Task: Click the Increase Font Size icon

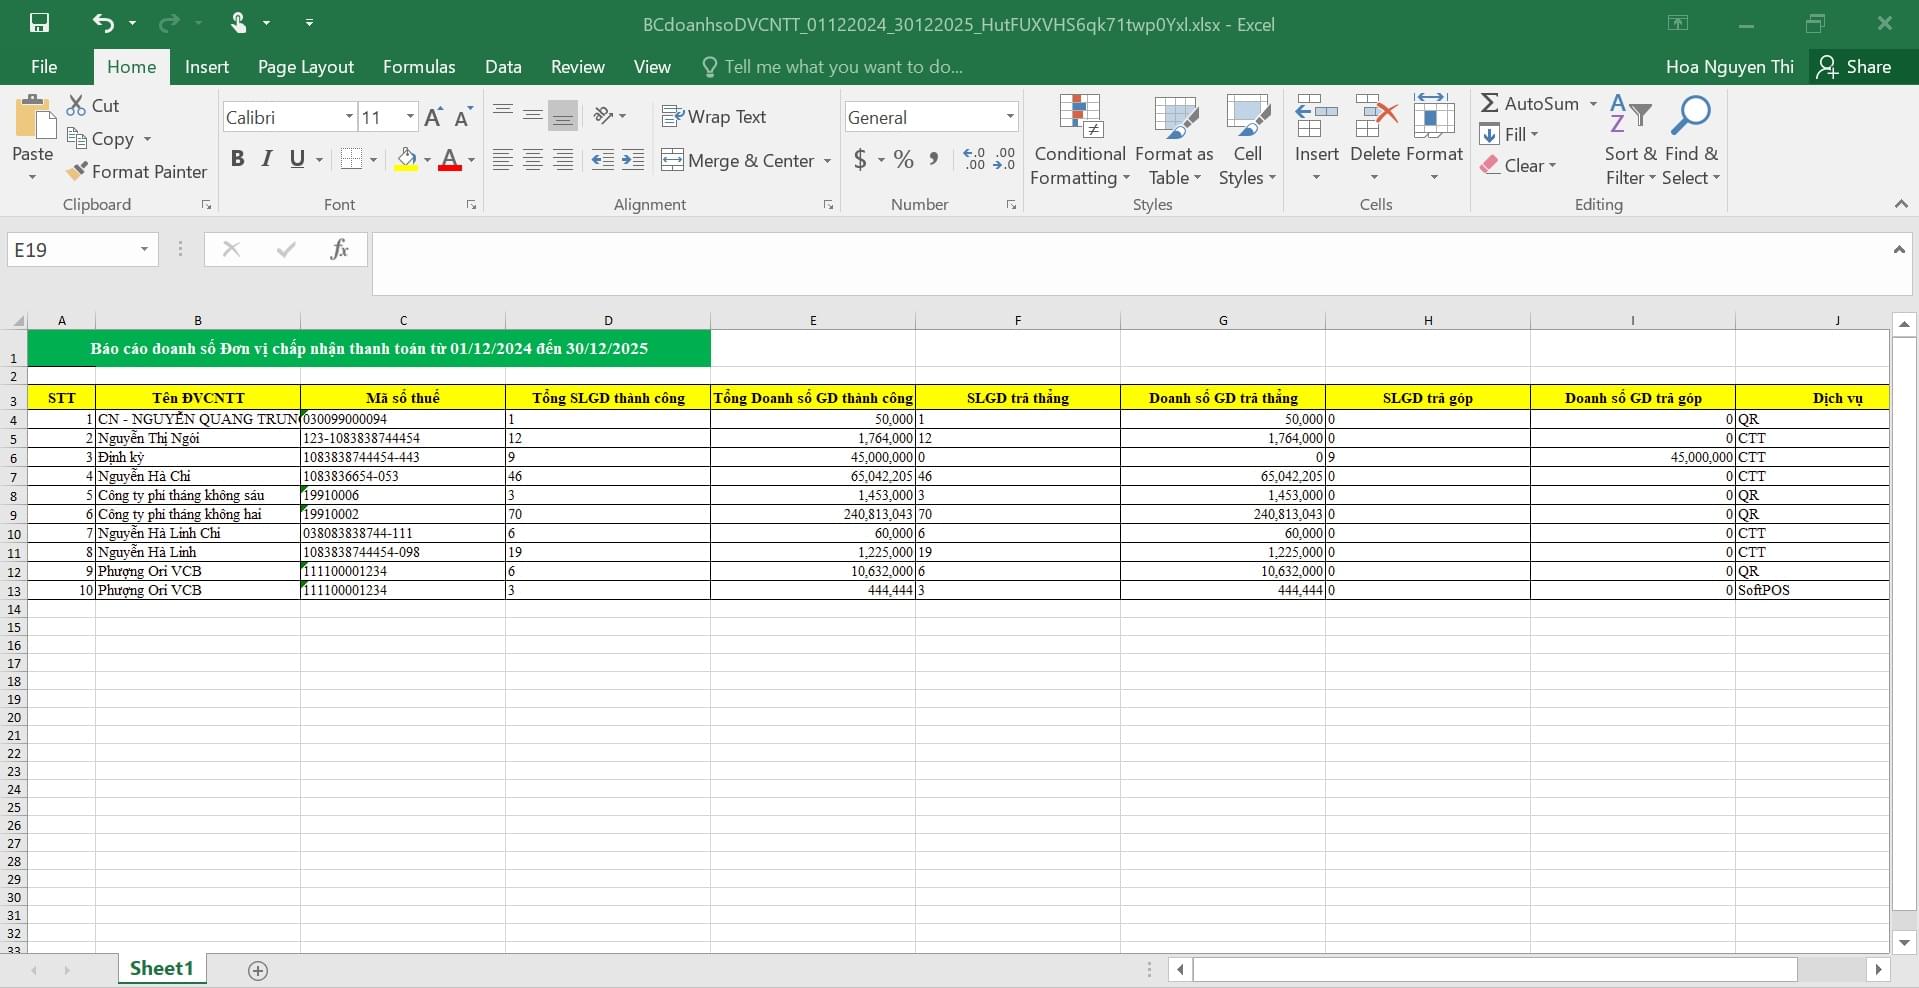Action: coord(433,117)
